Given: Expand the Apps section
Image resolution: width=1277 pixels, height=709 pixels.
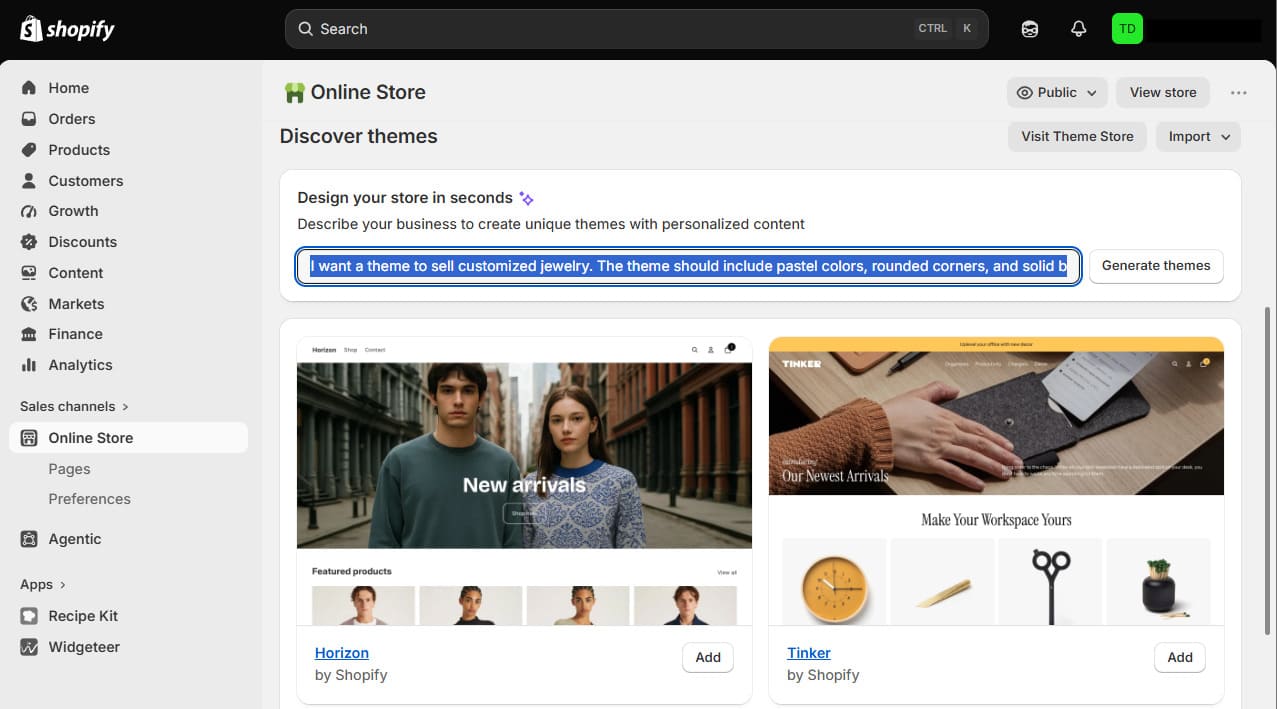Looking at the screenshot, I should pos(43,584).
